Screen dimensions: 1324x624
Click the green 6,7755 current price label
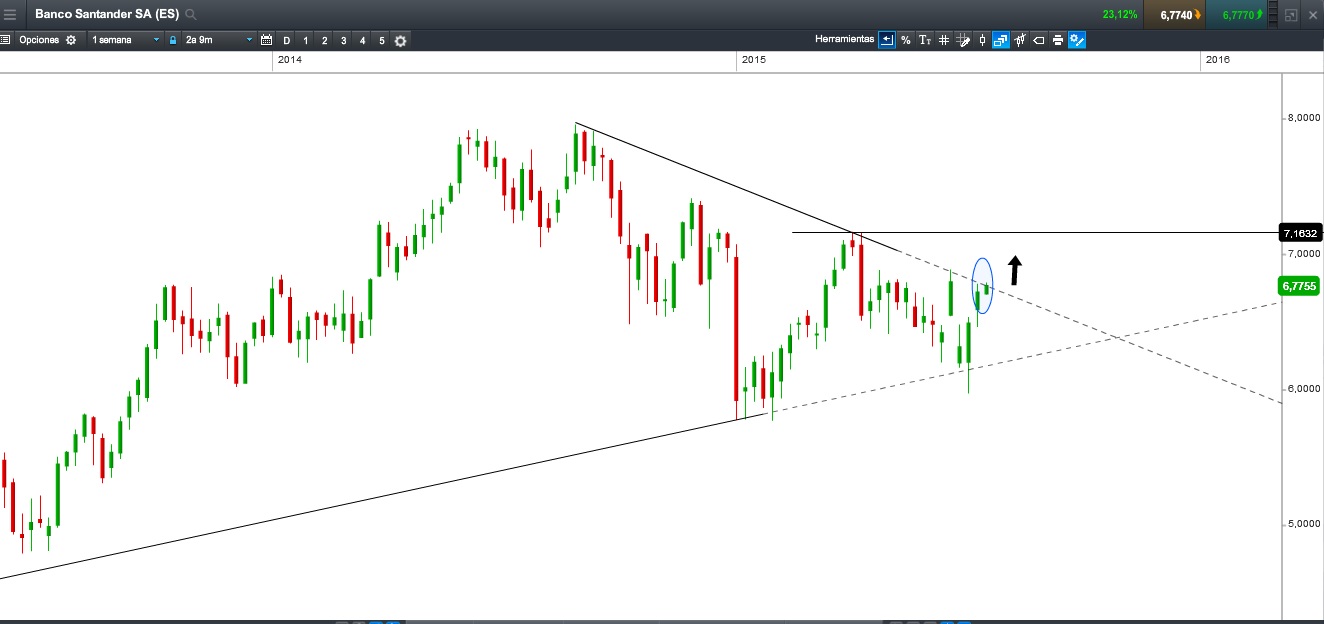1300,286
